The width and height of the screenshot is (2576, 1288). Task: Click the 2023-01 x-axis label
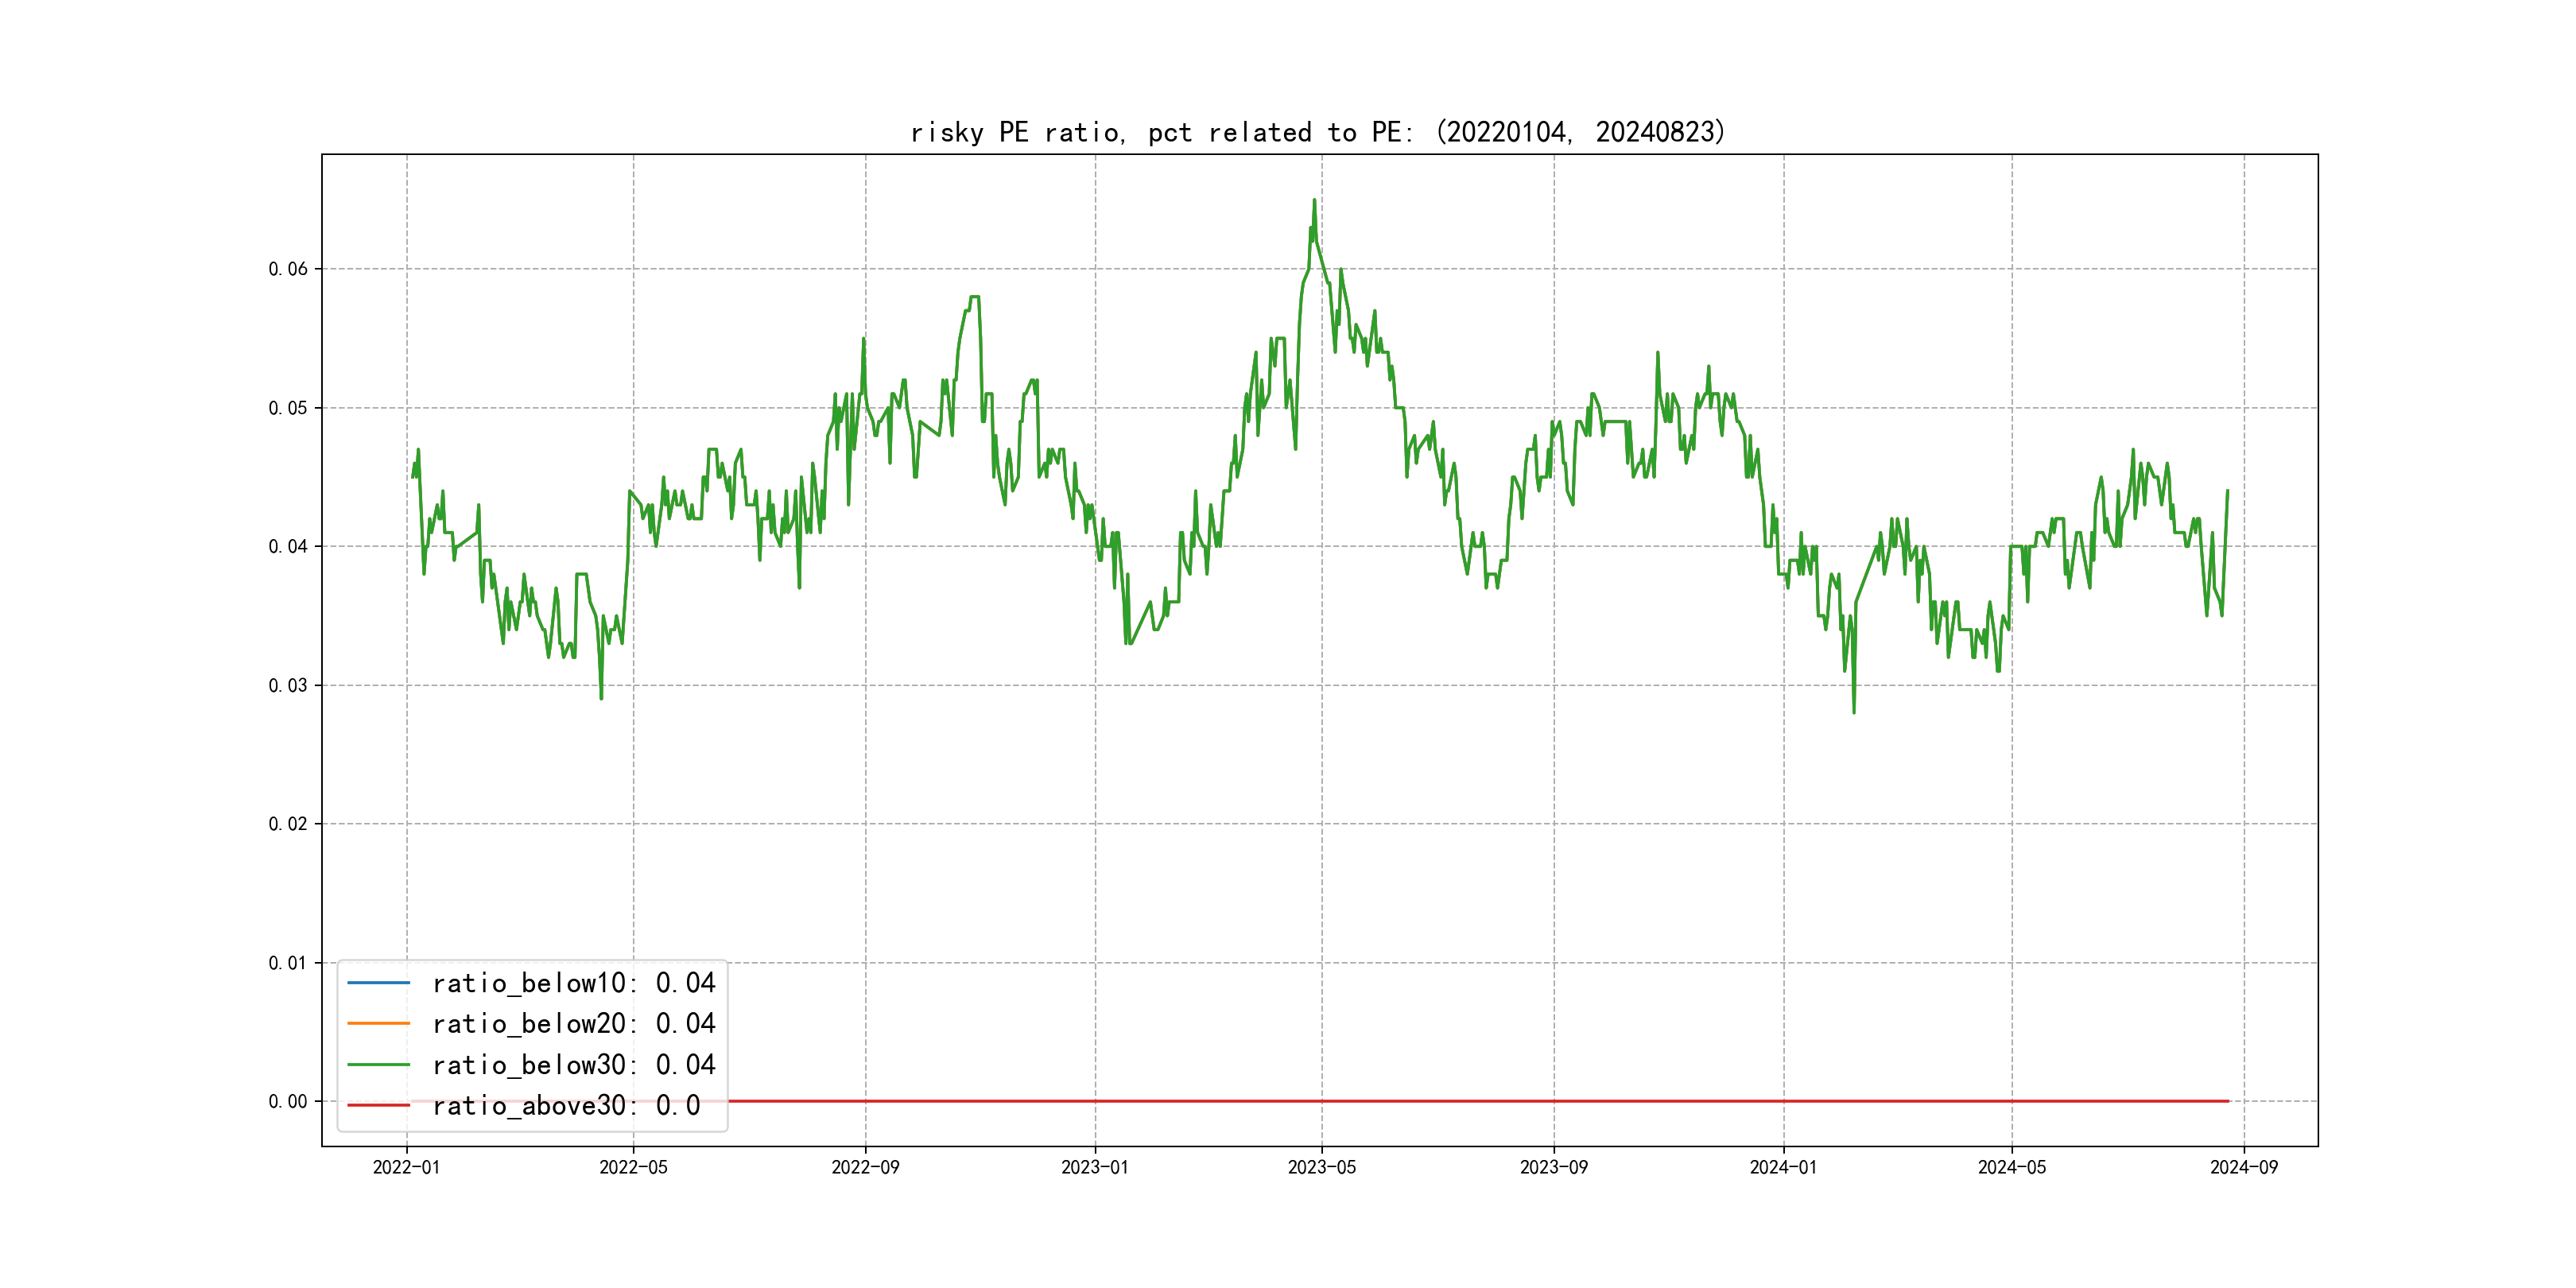point(1094,1168)
